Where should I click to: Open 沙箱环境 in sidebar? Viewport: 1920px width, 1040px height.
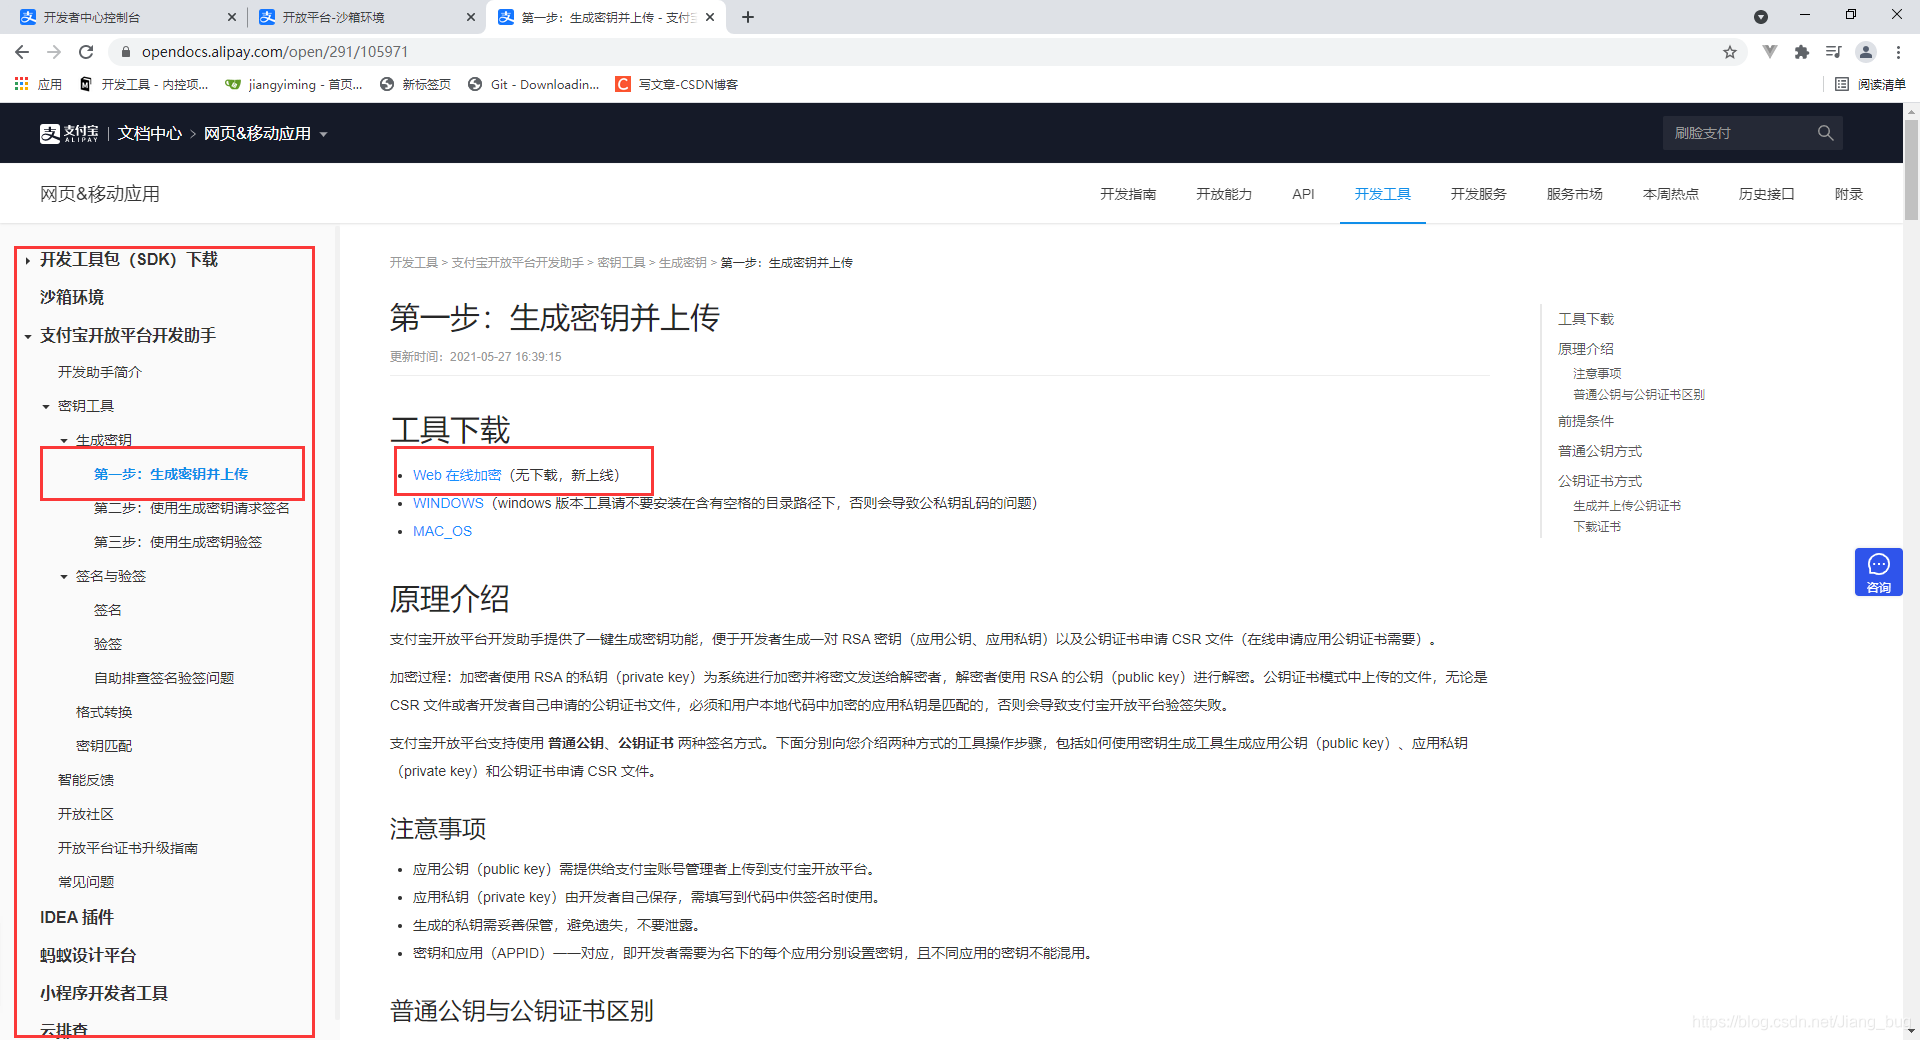tap(72, 297)
